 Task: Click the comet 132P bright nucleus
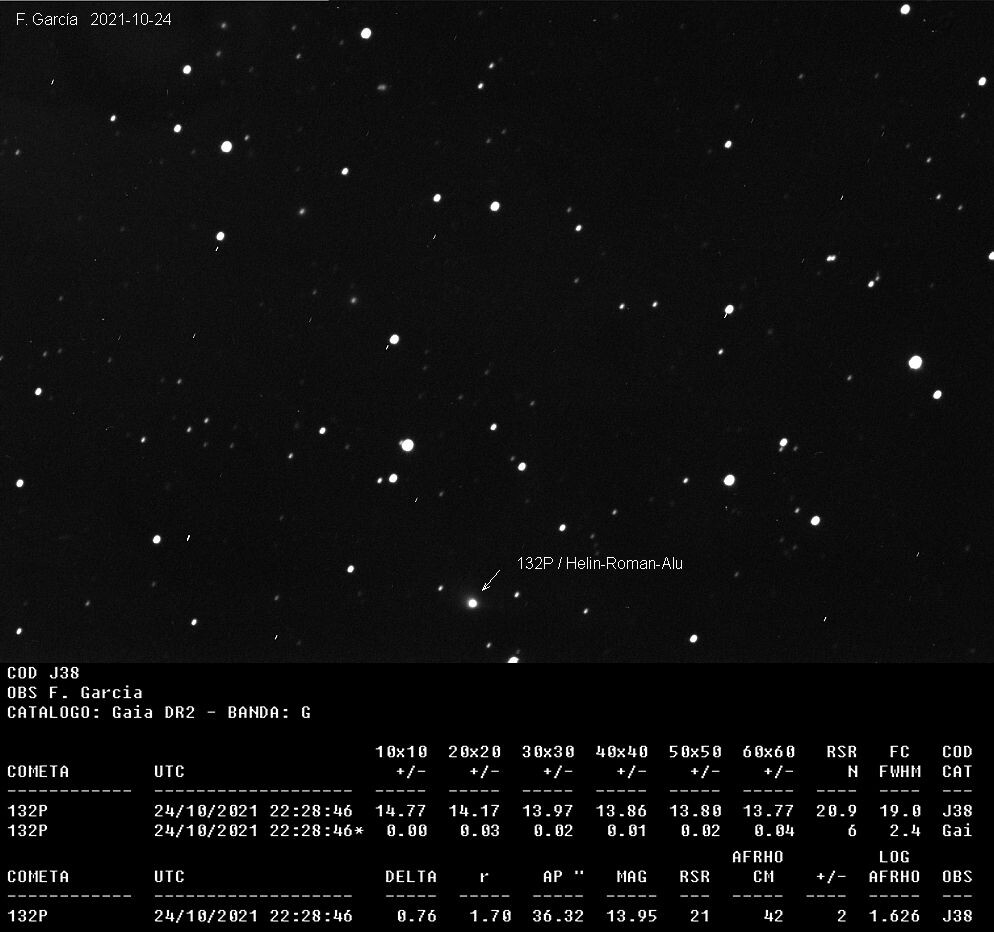point(472,603)
